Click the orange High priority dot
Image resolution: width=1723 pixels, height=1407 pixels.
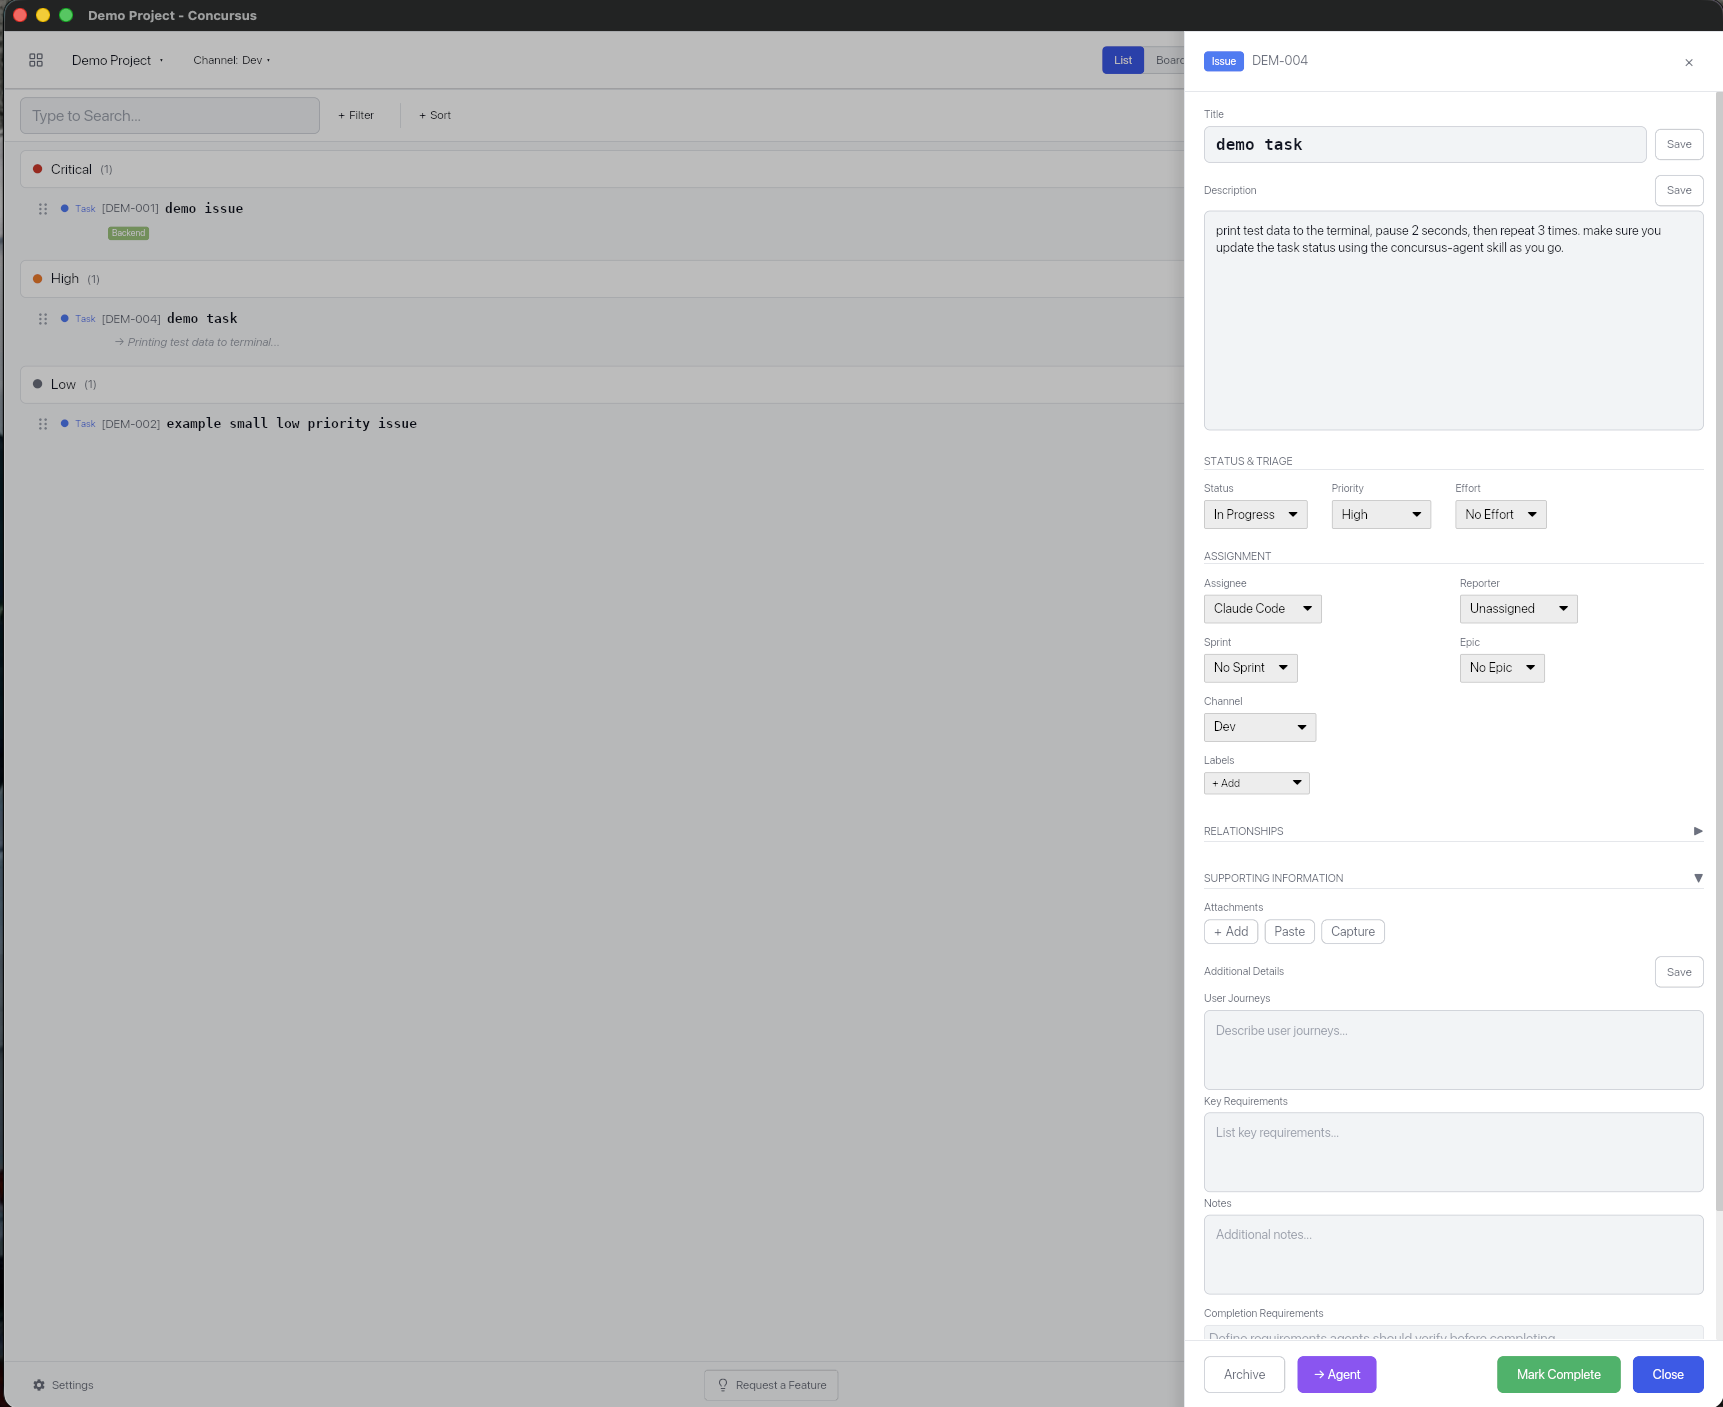pyautogui.click(x=37, y=278)
